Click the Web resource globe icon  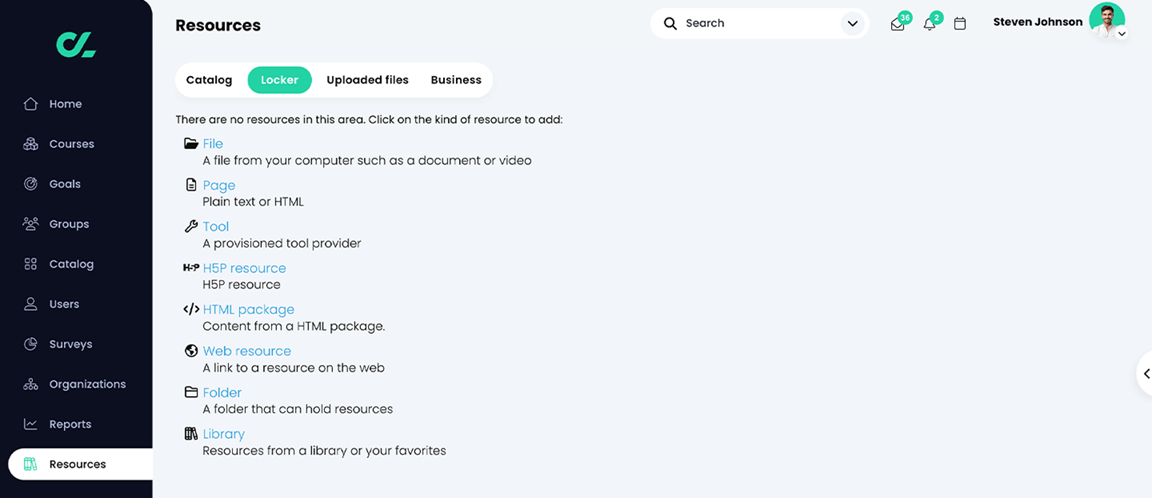click(191, 351)
